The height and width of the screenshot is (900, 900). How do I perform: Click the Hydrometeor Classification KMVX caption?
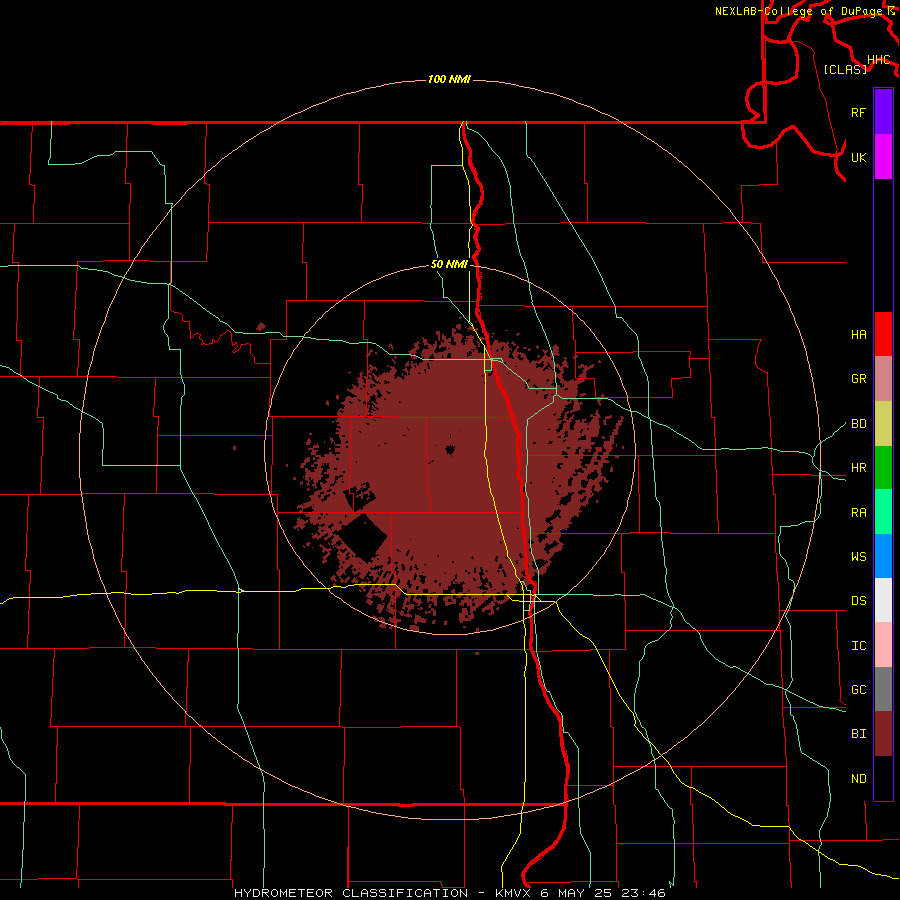[x=449, y=893]
